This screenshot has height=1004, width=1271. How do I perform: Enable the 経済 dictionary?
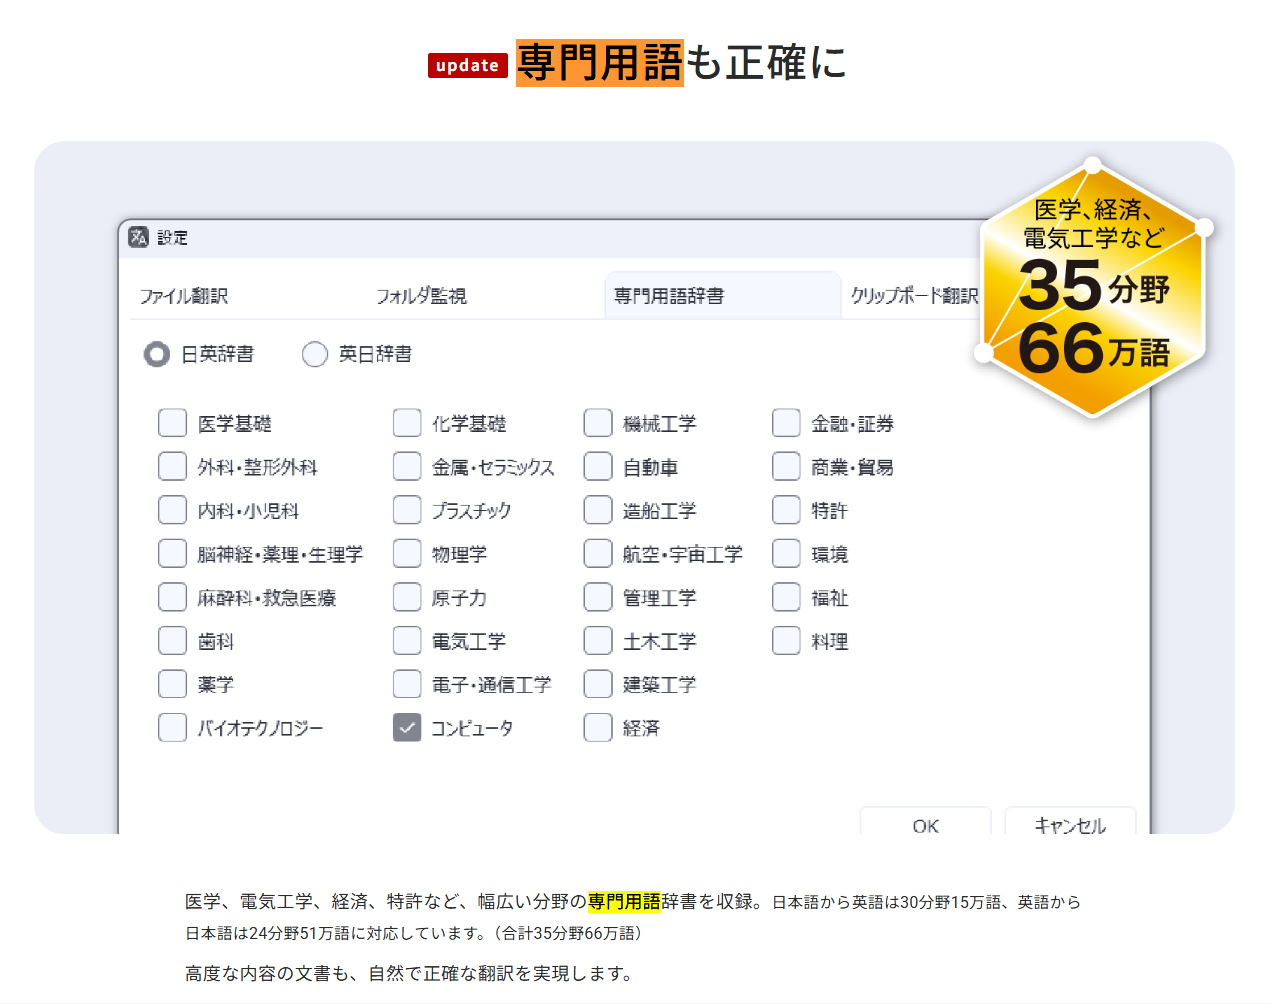(x=597, y=727)
